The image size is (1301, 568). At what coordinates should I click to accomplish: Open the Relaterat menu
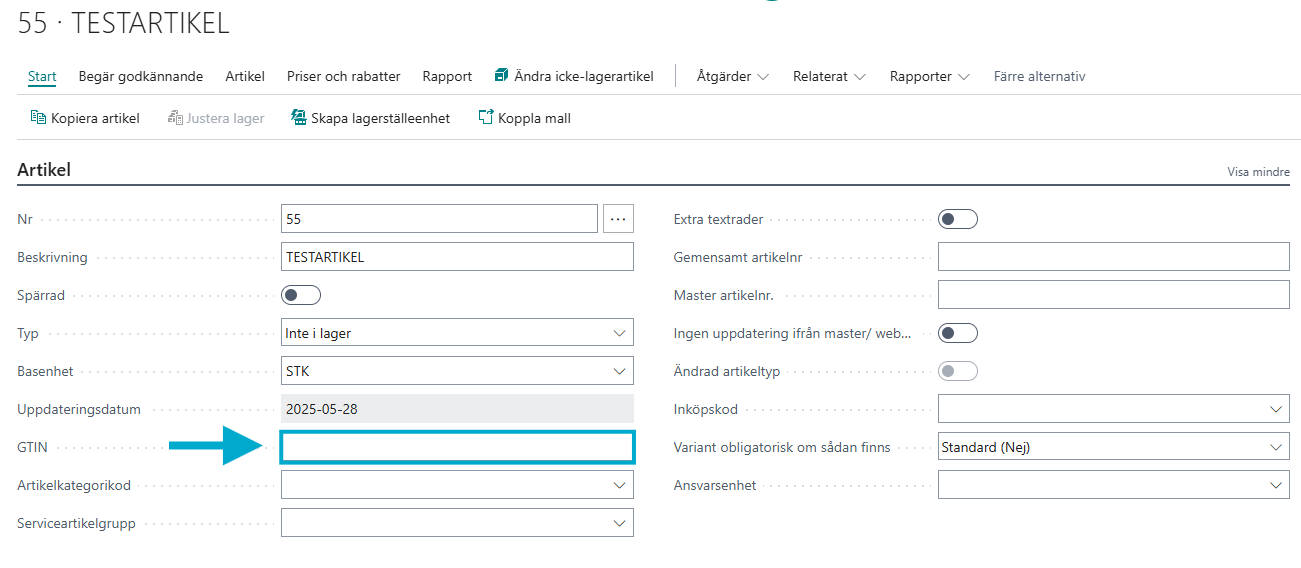[x=829, y=76]
